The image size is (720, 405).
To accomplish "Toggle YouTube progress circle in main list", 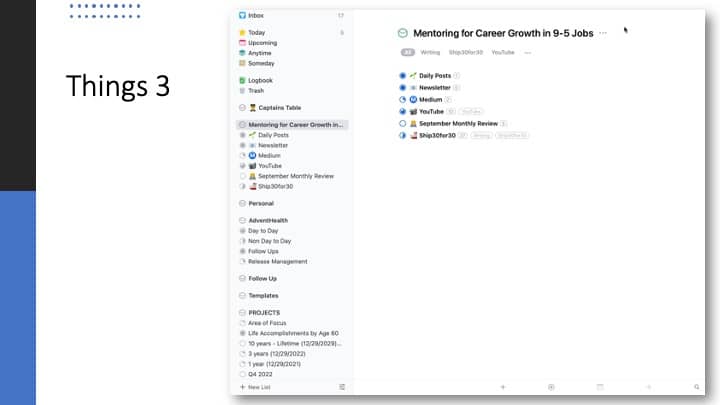I will click(403, 111).
